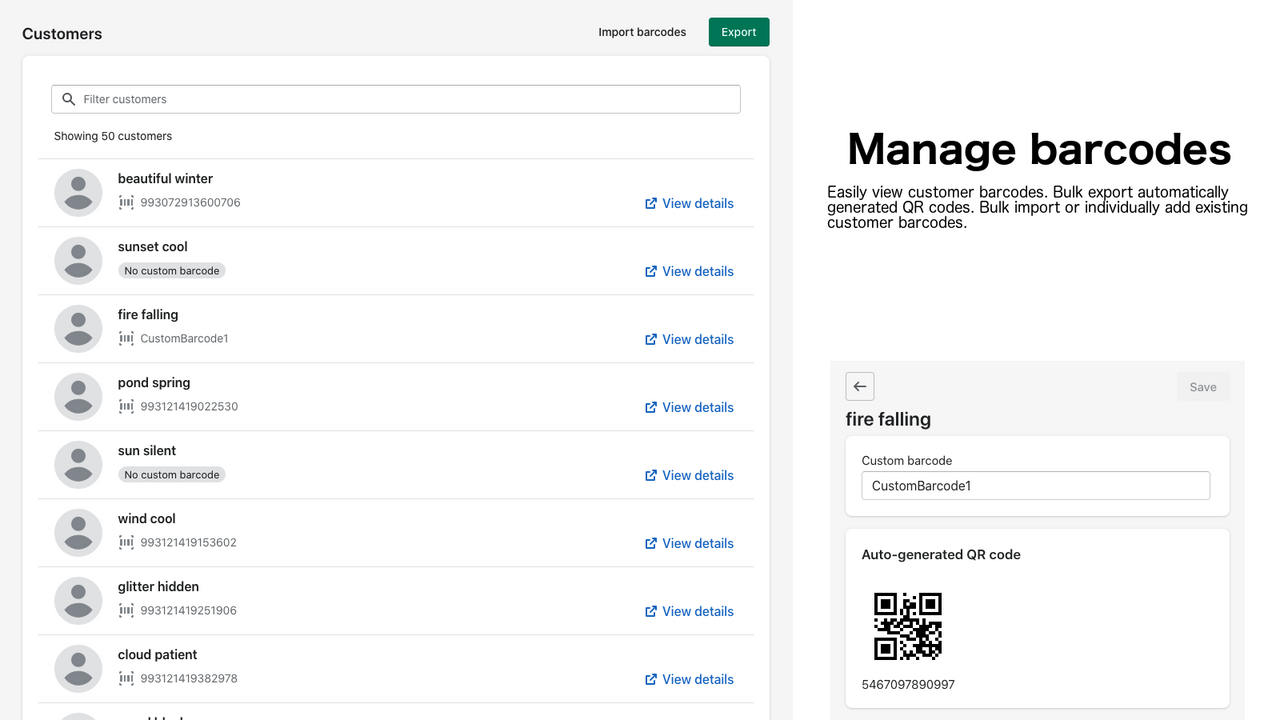Select beautiful winter's avatar thumbnail

(78, 192)
